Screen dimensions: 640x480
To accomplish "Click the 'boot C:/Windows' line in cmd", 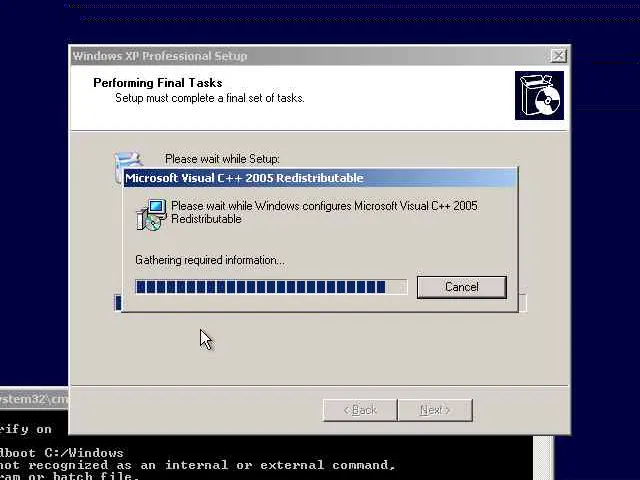I will [x=61, y=453].
